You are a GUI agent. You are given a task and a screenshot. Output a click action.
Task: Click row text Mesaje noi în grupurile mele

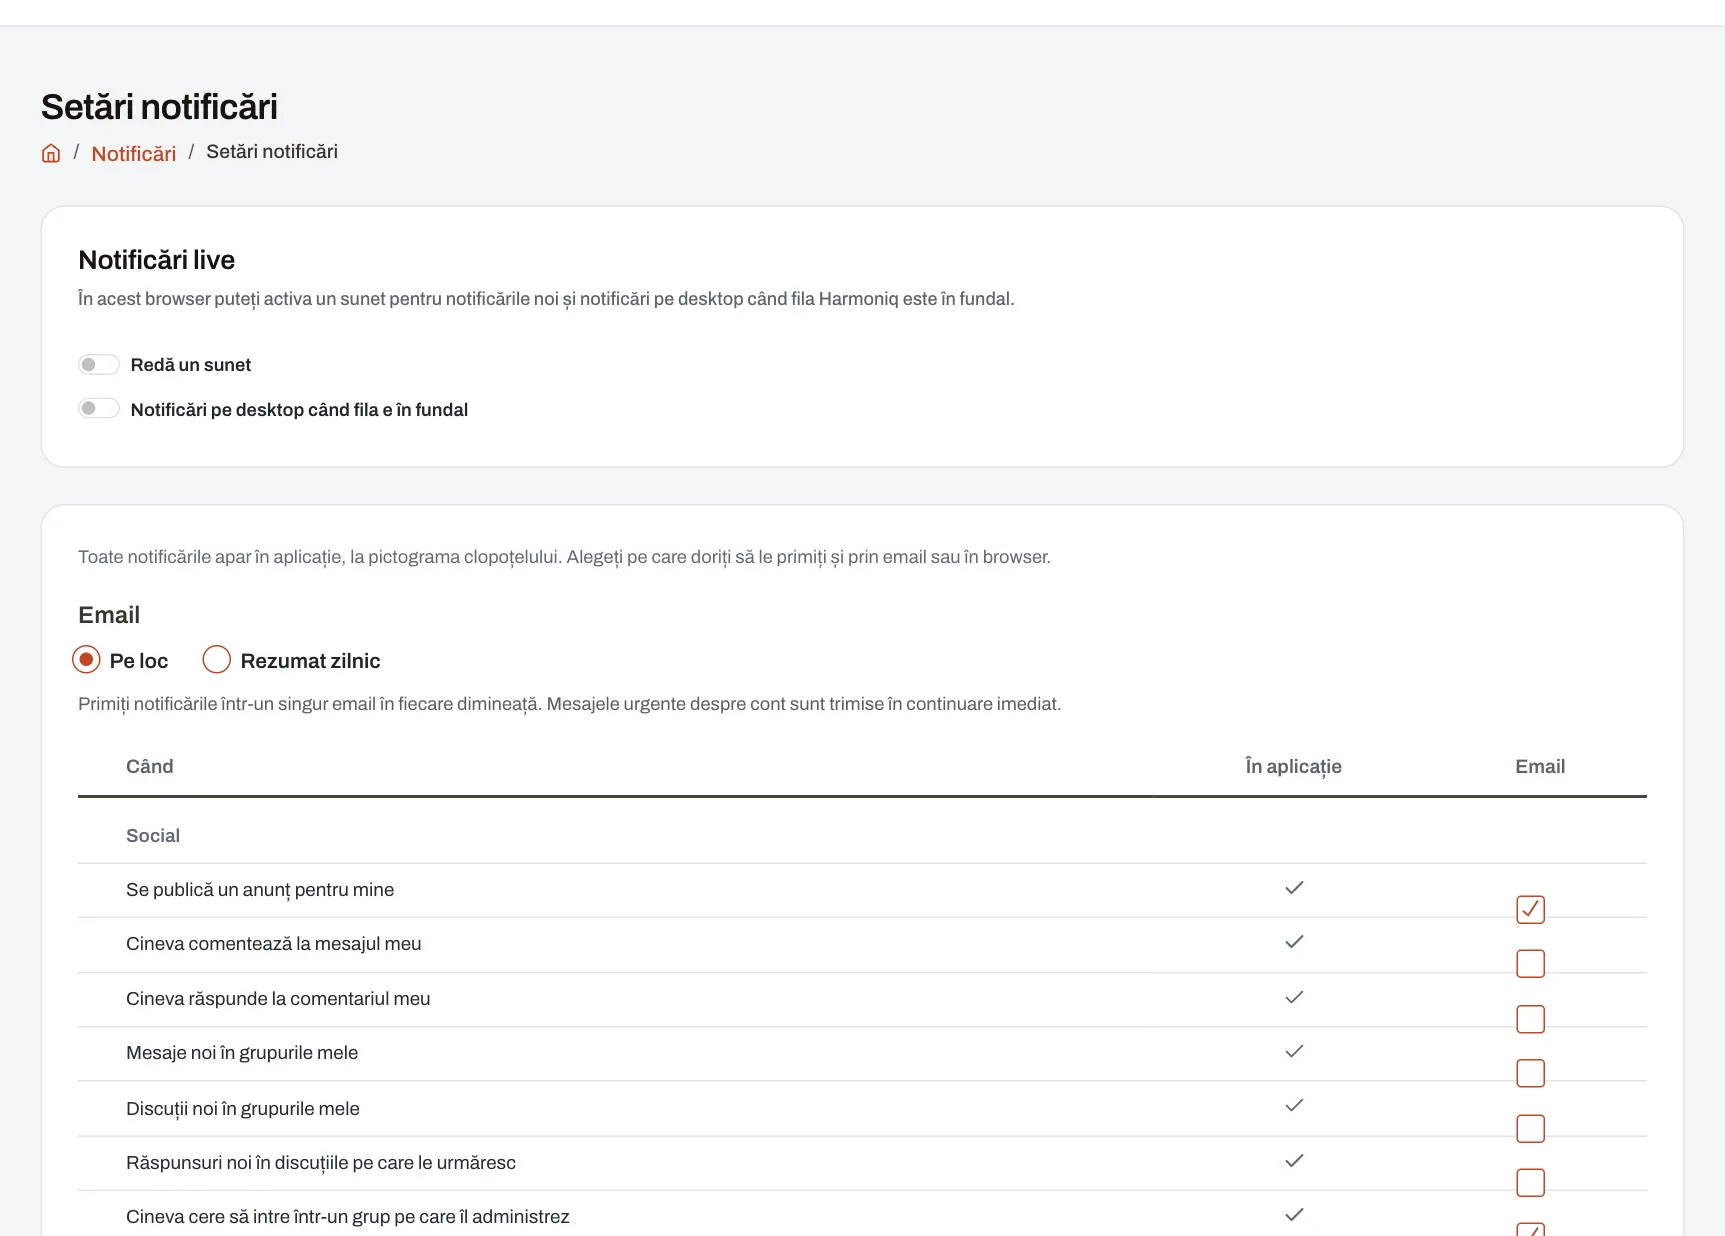click(x=242, y=1053)
